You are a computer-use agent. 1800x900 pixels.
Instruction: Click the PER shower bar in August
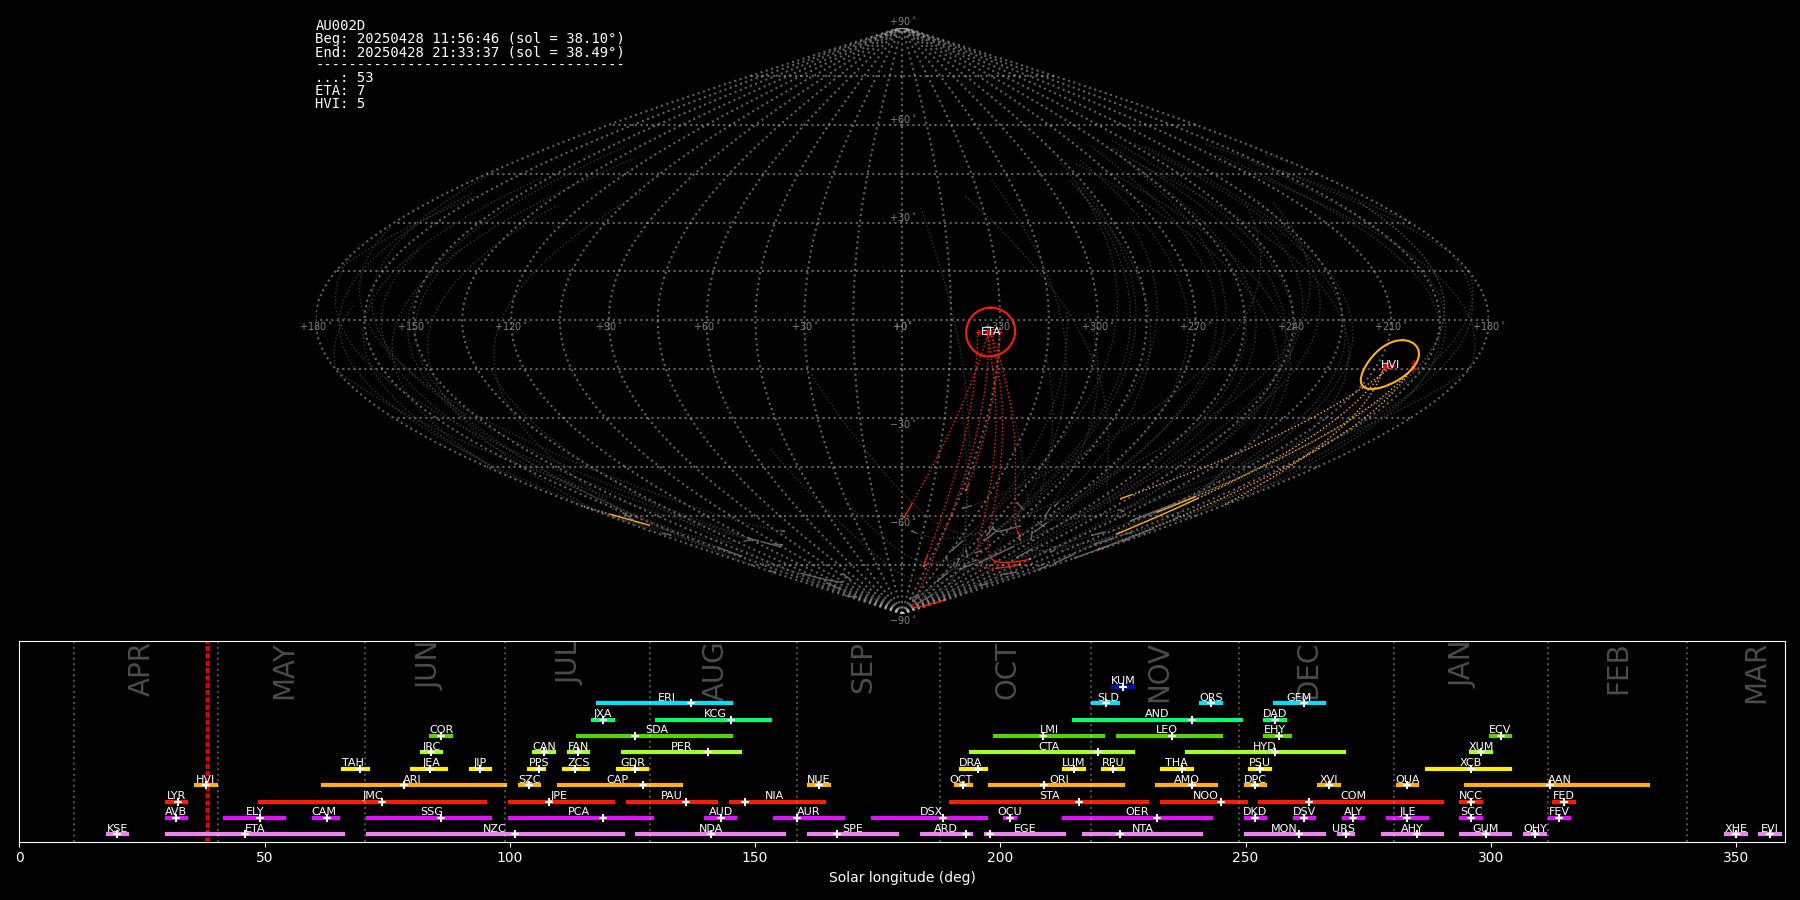(x=681, y=752)
